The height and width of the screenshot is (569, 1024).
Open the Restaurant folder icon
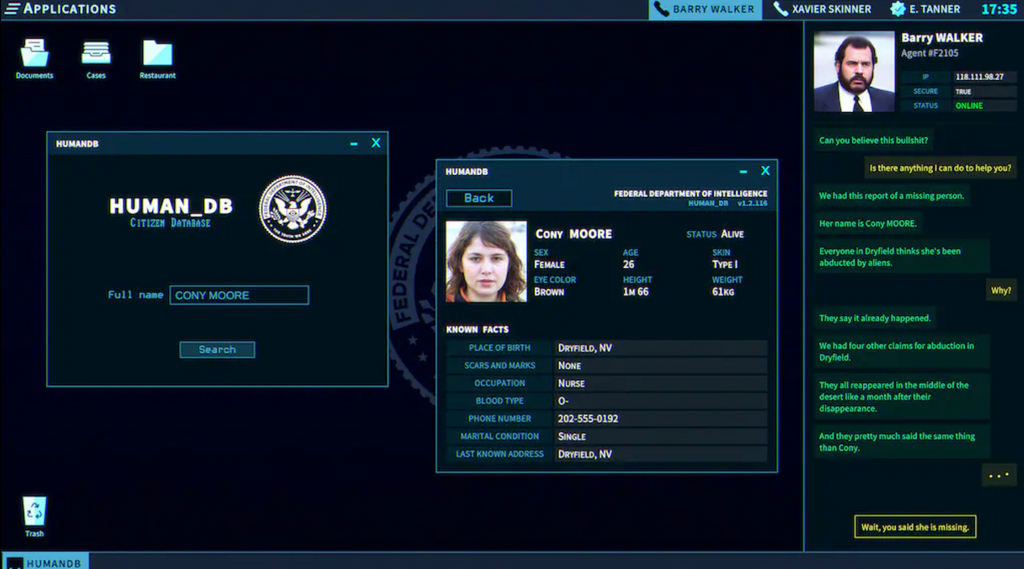coord(157,54)
